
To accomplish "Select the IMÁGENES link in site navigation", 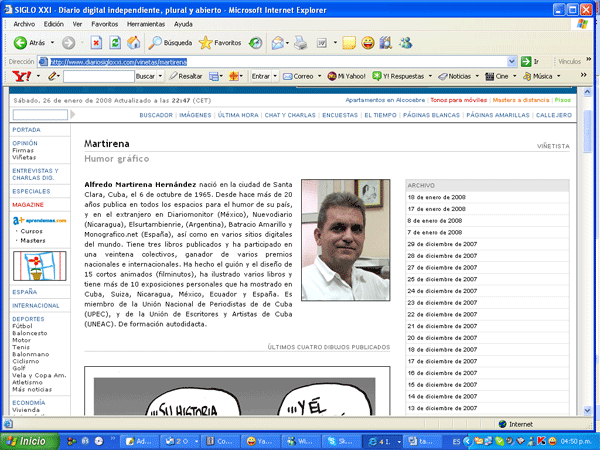I will pyautogui.click(x=194, y=115).
